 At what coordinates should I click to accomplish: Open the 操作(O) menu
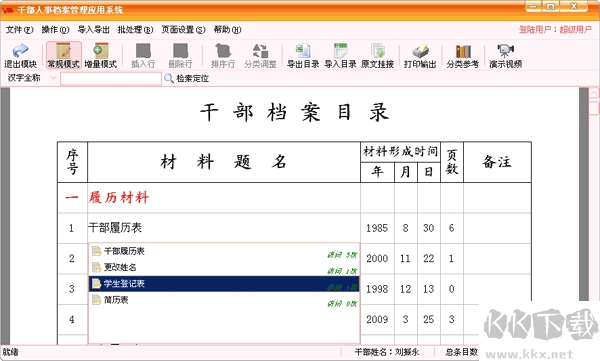pyautogui.click(x=55, y=29)
